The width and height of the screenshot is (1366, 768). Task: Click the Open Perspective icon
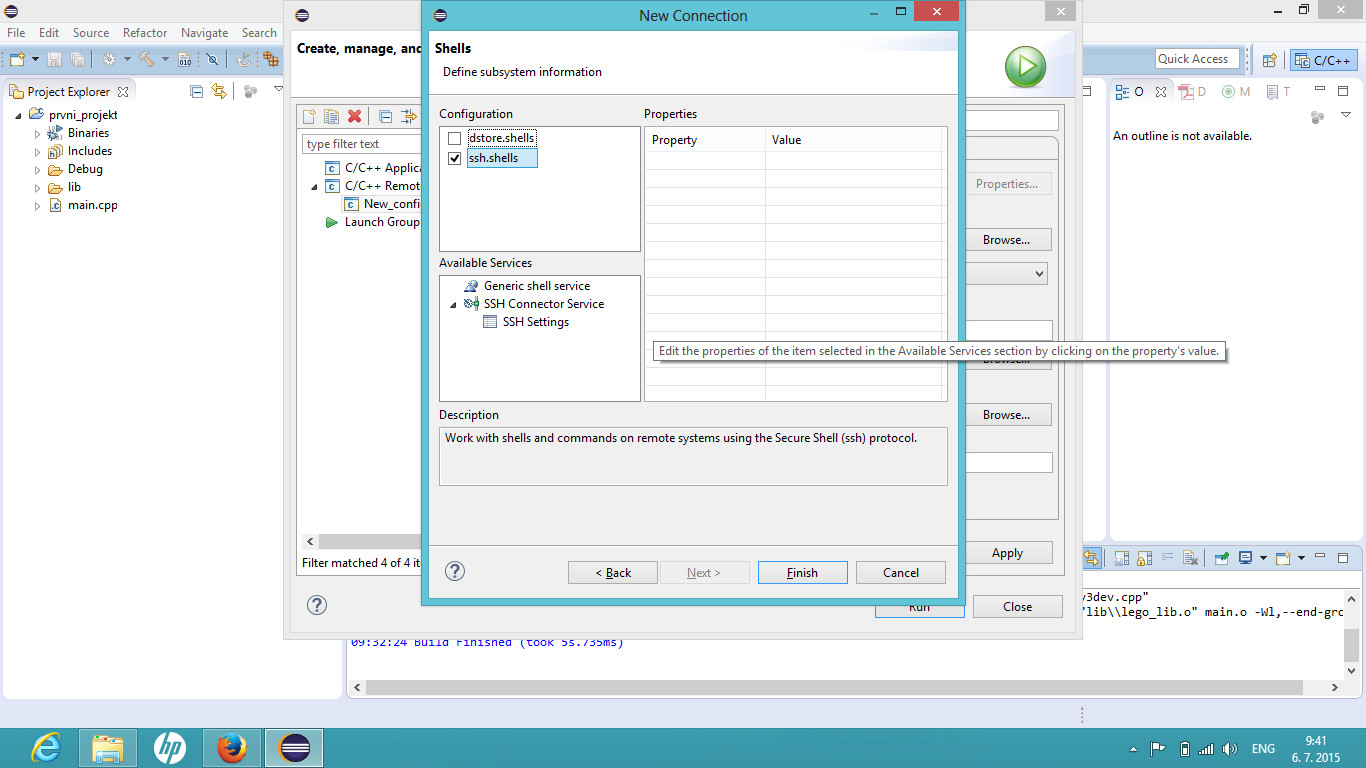pyautogui.click(x=1269, y=60)
